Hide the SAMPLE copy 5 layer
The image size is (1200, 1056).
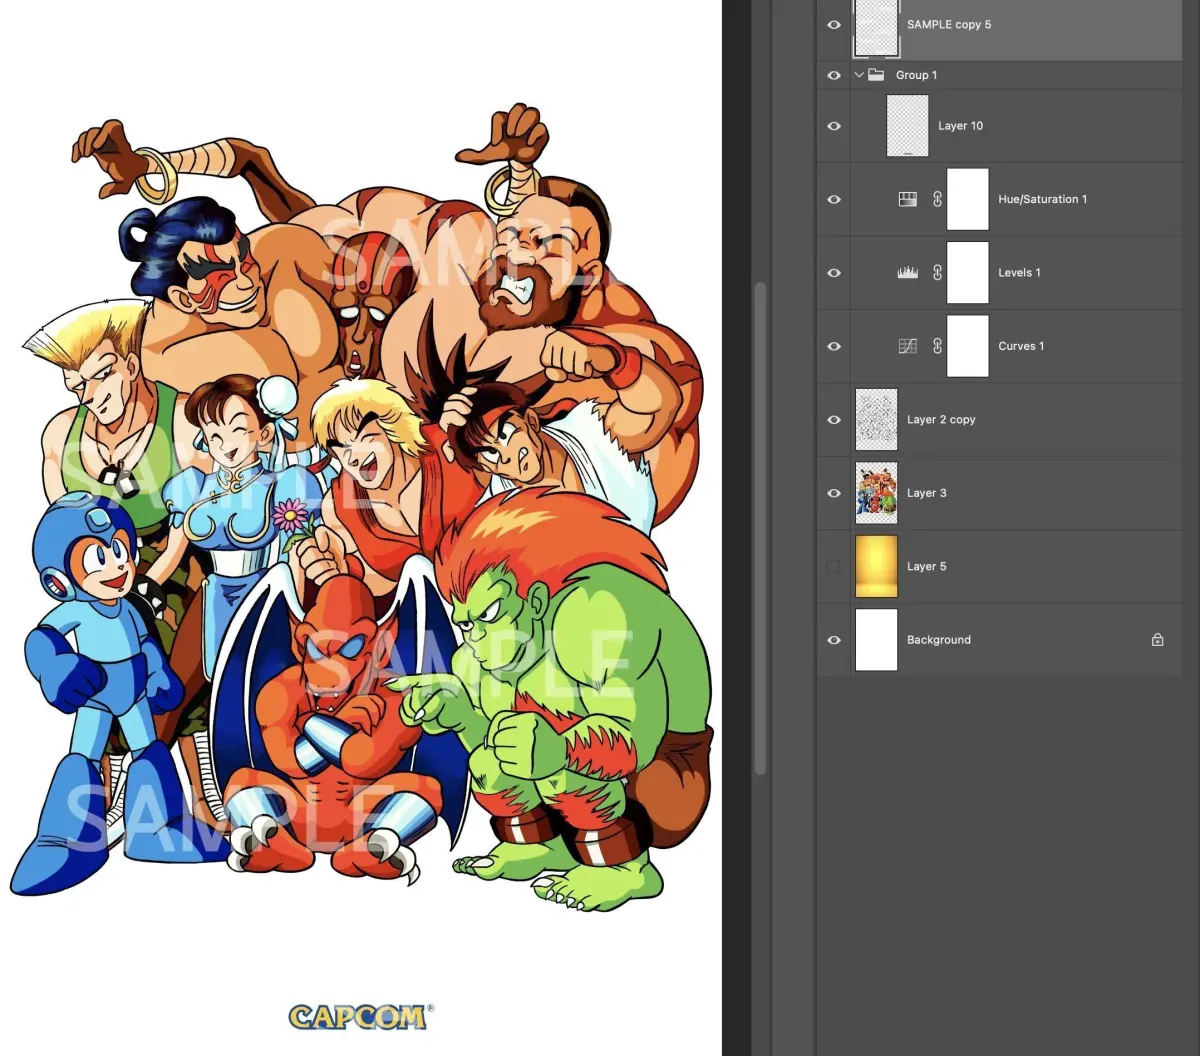coord(834,25)
